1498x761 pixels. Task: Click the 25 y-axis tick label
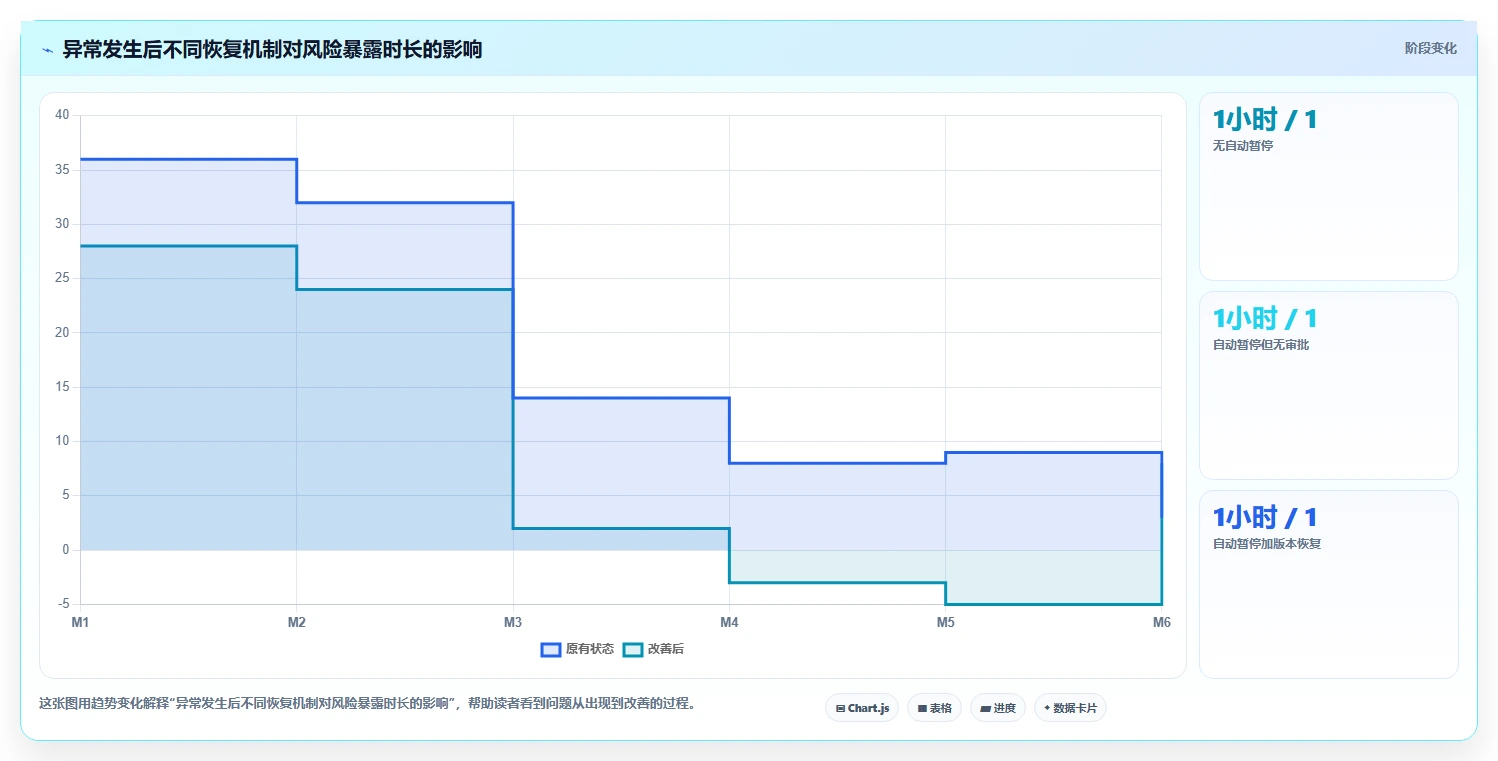62,278
